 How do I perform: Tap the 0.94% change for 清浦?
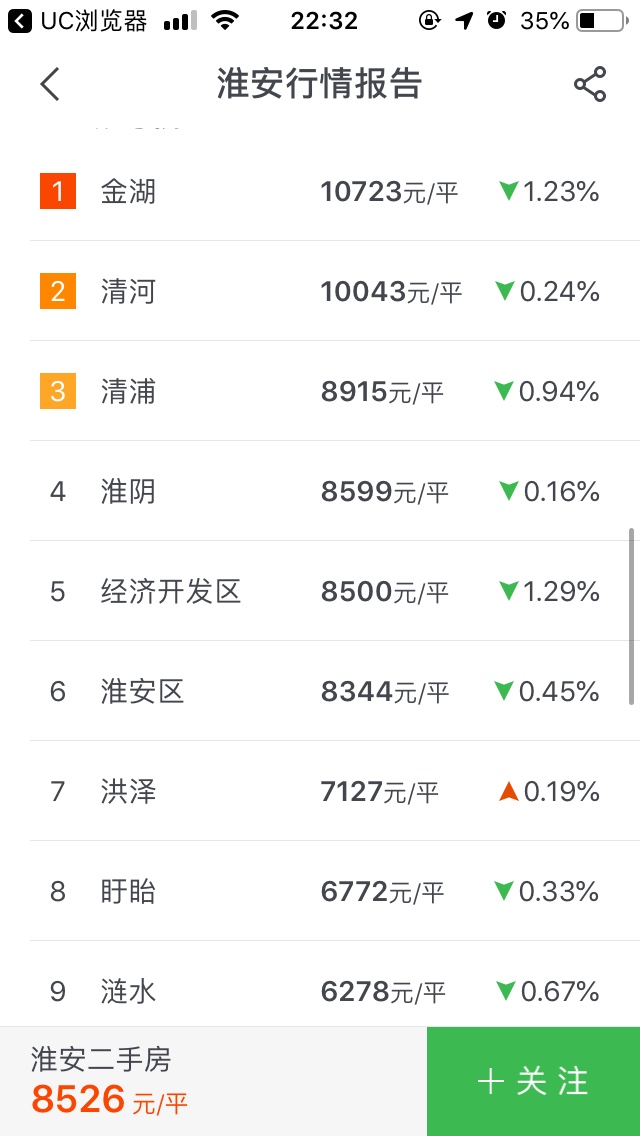[x=559, y=392]
